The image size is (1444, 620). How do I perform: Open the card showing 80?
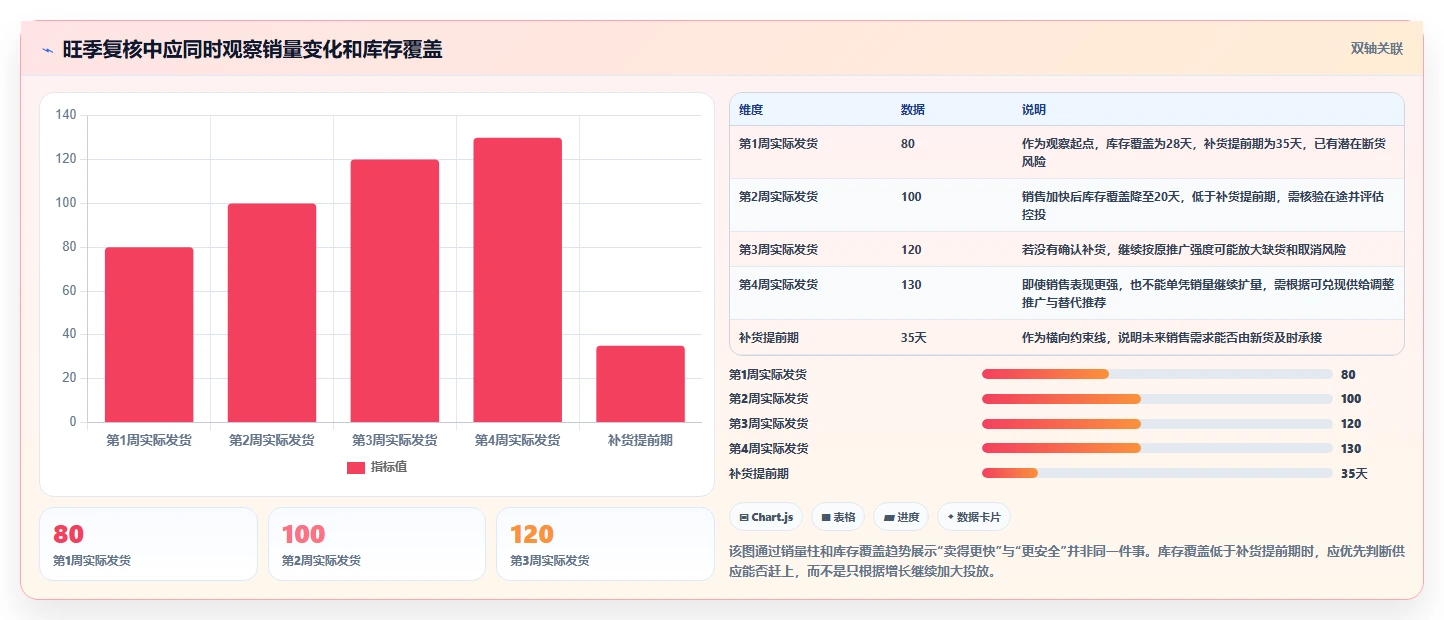[148, 544]
